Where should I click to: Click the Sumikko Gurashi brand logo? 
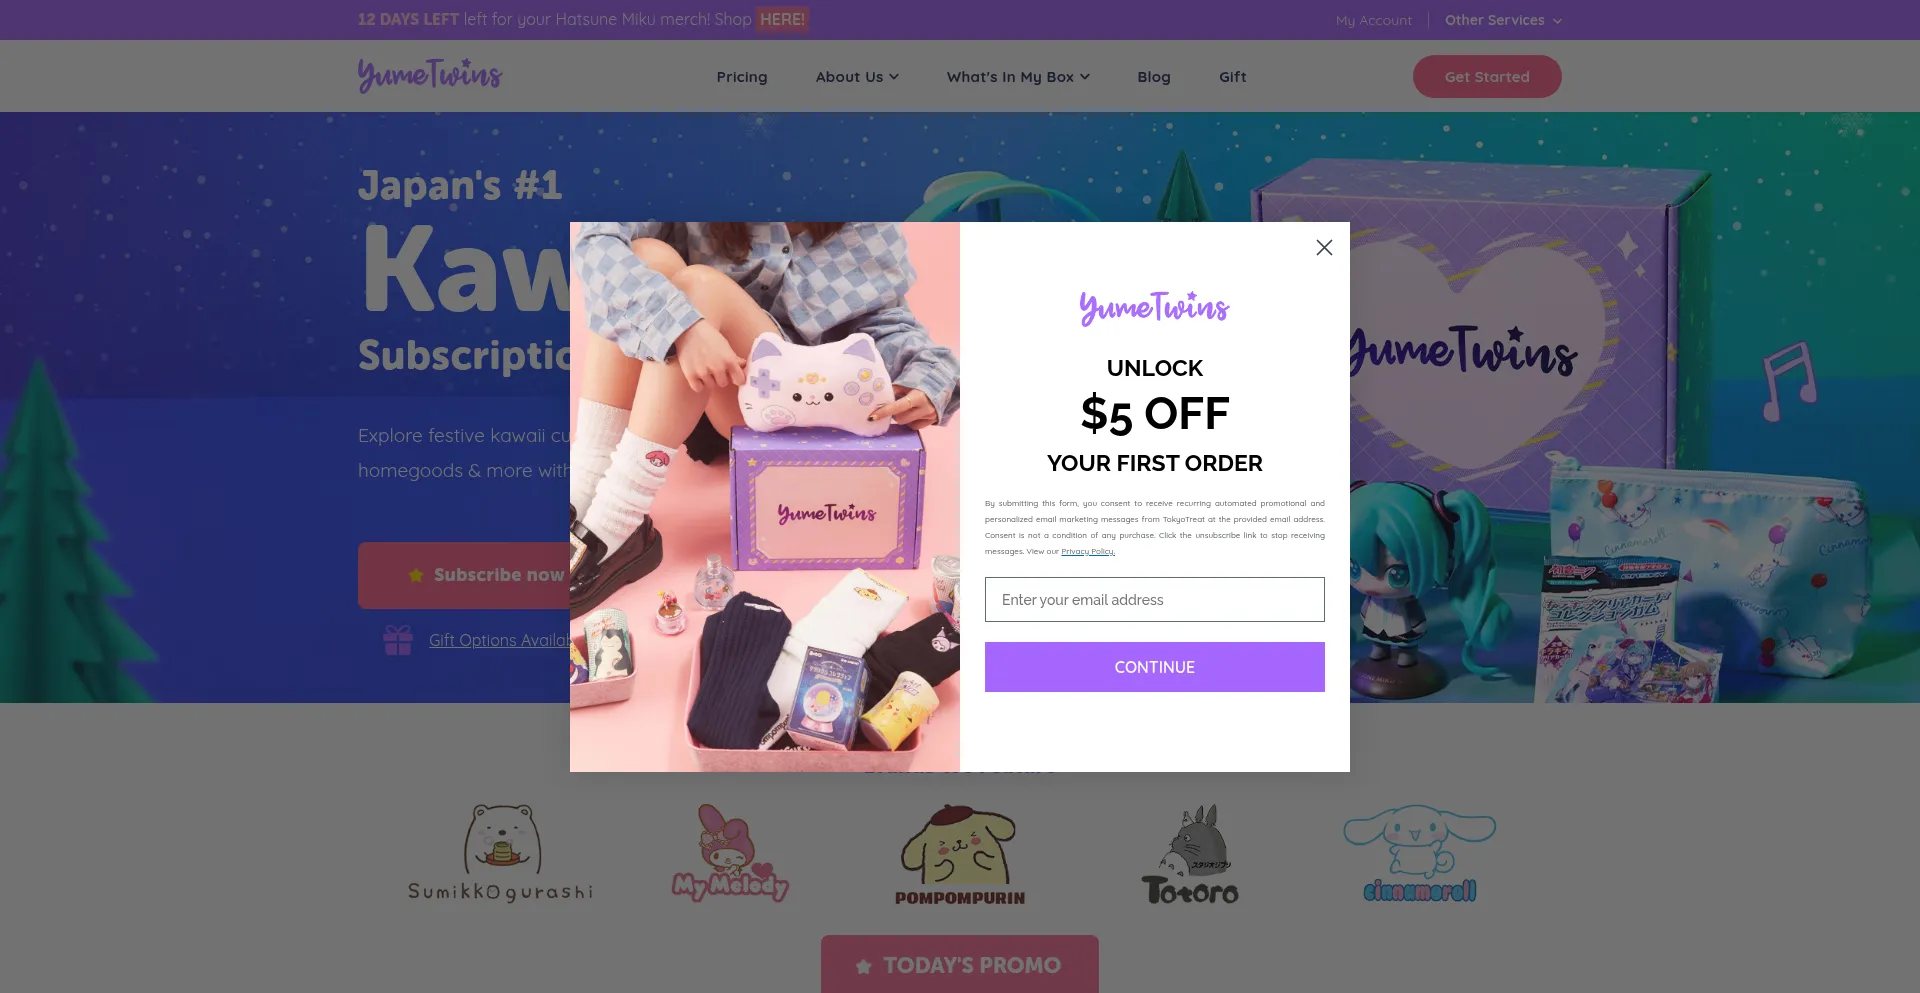[500, 853]
